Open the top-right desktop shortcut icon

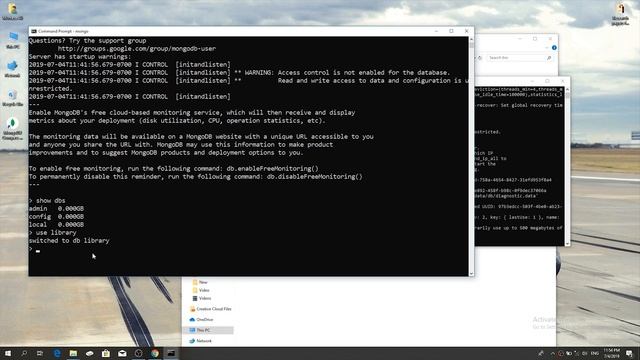click(620, 14)
